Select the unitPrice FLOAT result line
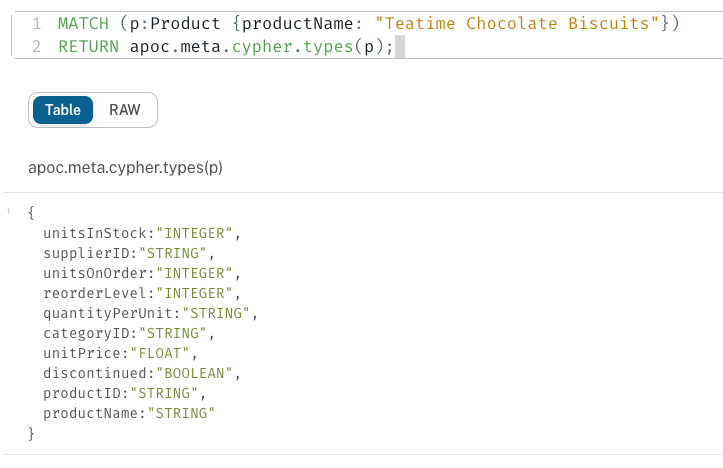Image resolution: width=723 pixels, height=468 pixels. click(120, 353)
